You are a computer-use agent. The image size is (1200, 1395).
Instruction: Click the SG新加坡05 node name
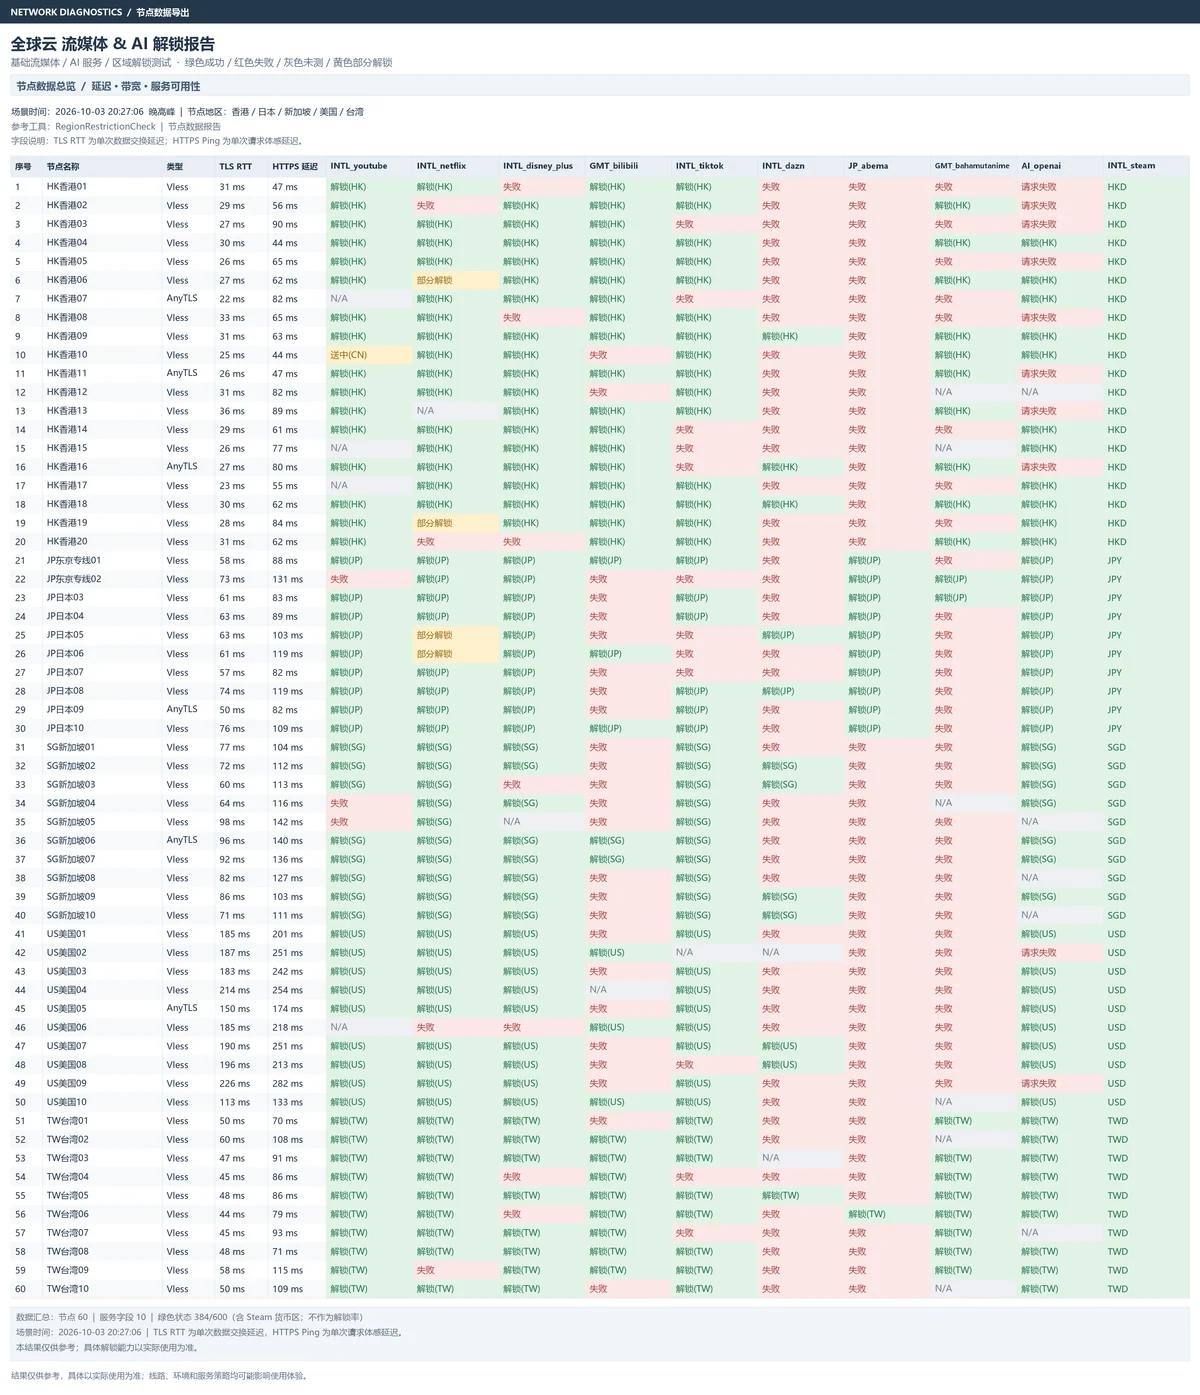(71, 822)
